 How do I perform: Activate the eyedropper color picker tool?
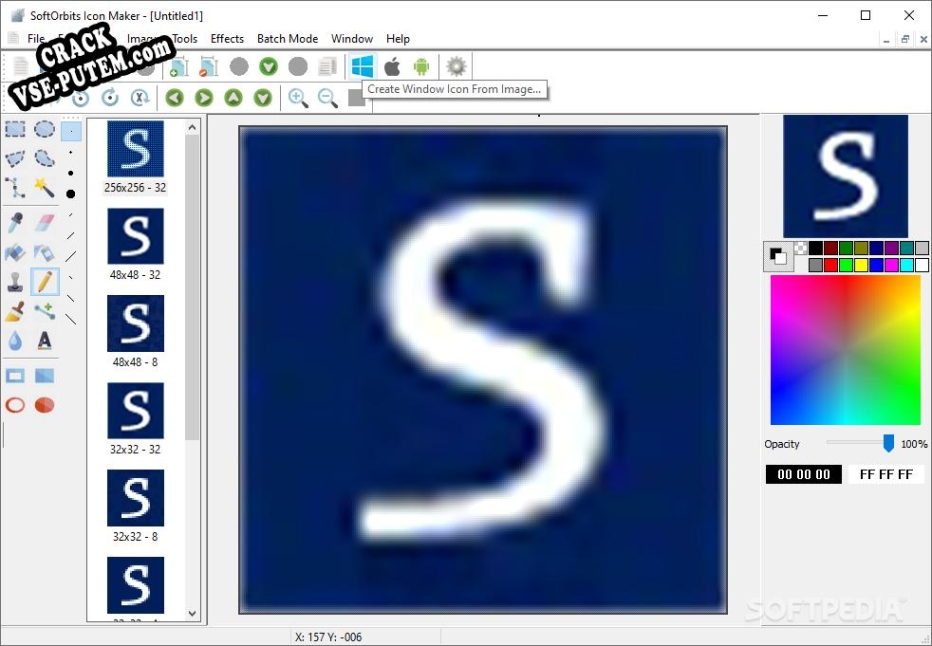coord(15,223)
